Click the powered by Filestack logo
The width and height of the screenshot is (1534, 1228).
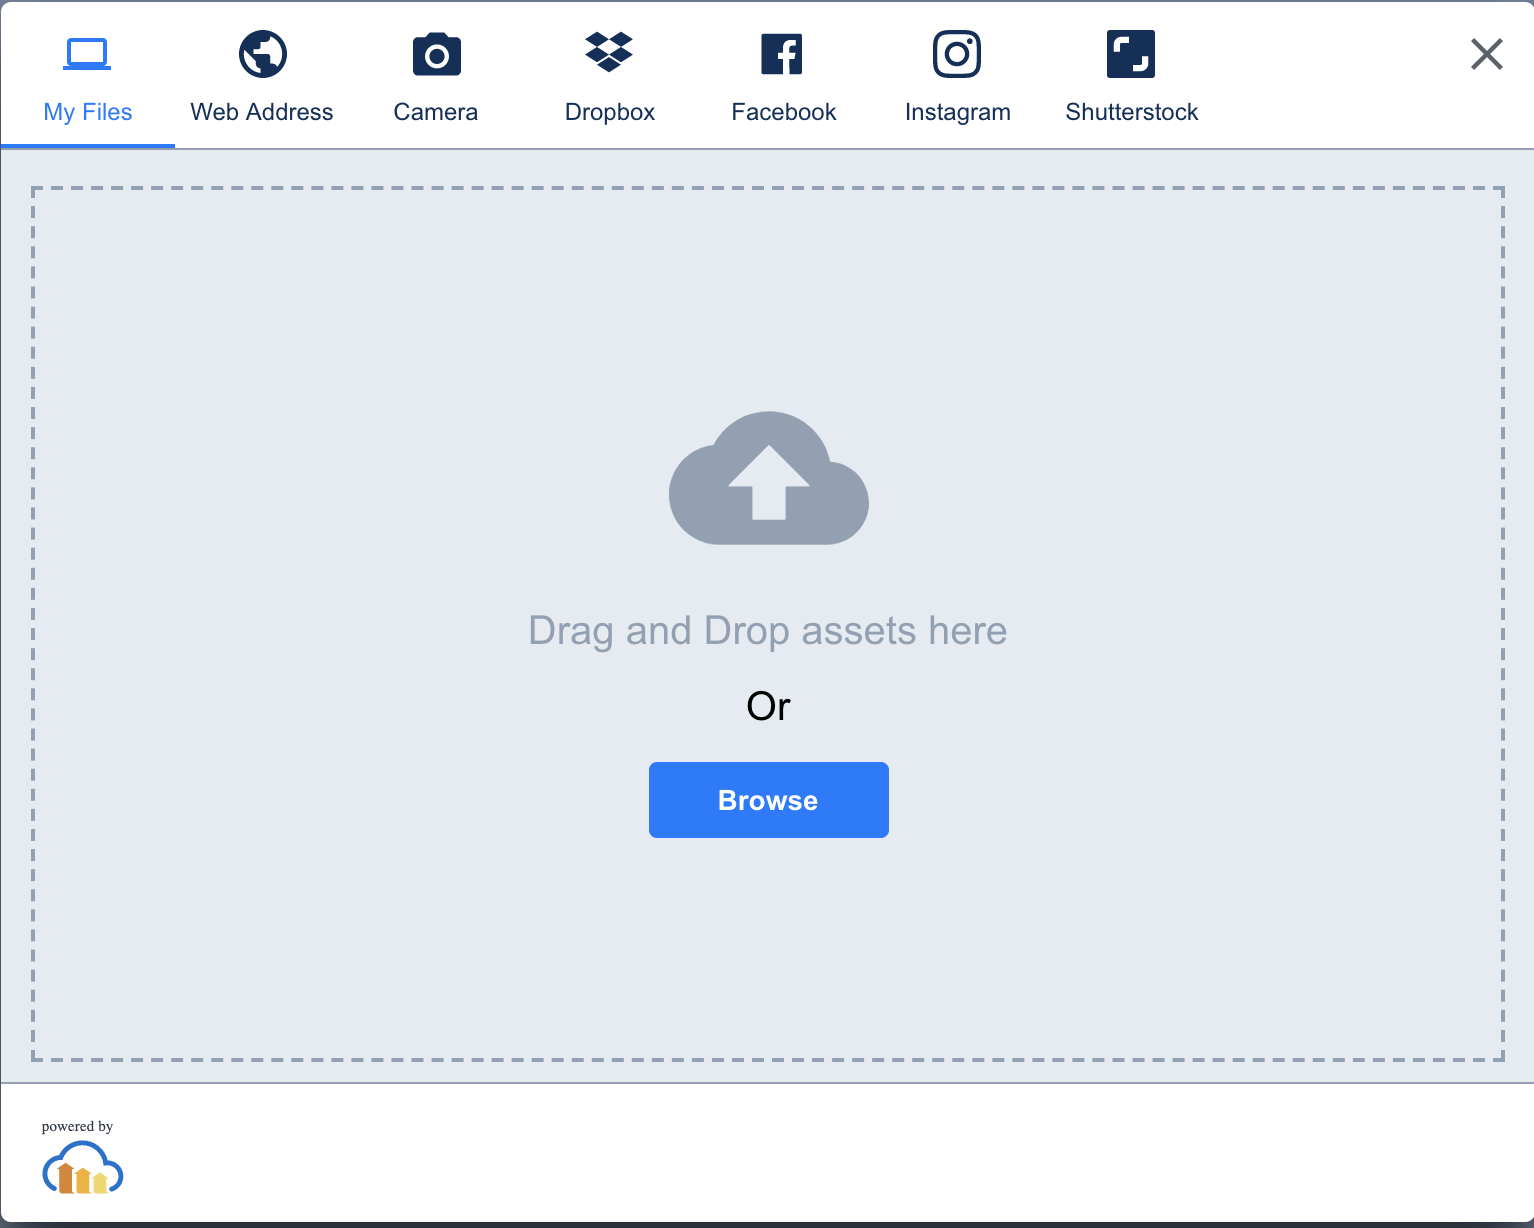[82, 1168]
